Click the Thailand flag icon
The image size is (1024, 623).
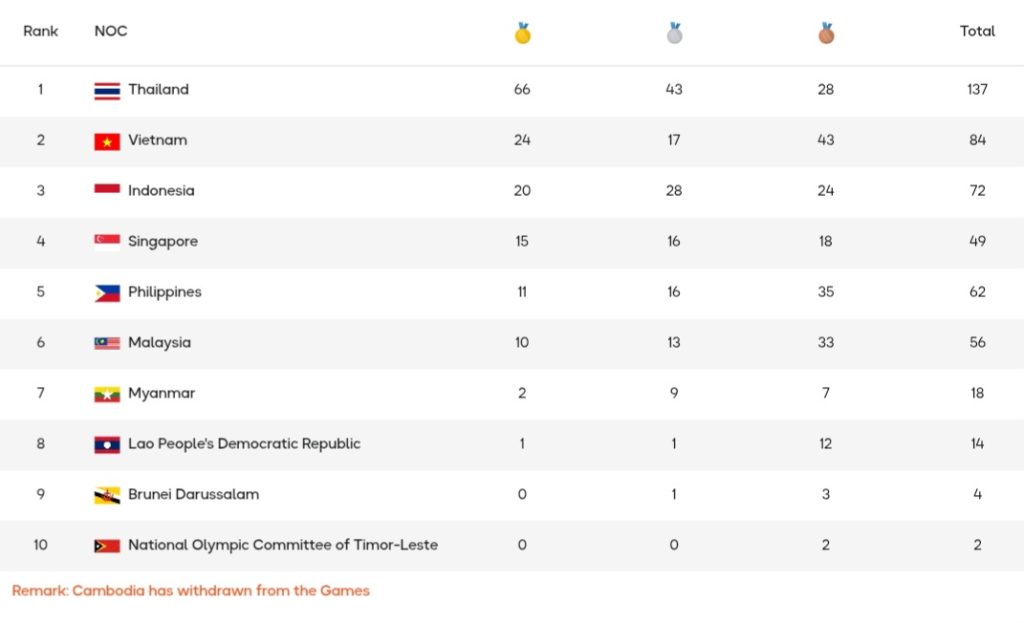107,90
